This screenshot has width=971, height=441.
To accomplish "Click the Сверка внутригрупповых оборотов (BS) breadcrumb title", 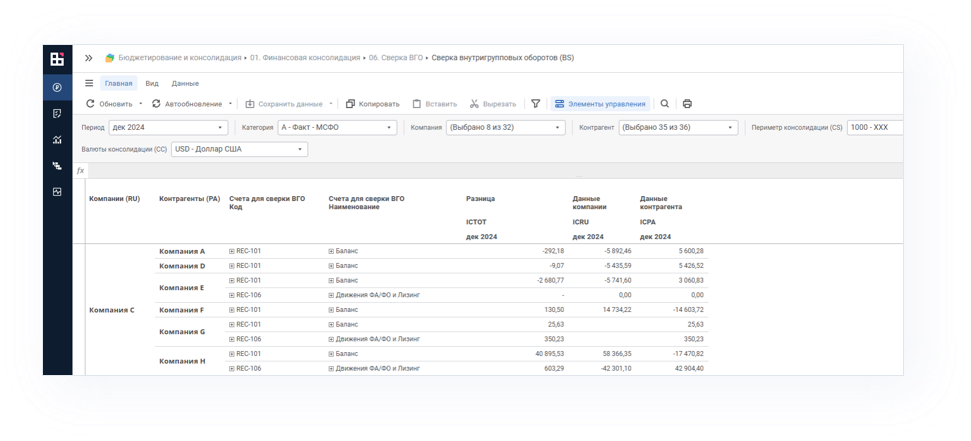I will 503,58.
